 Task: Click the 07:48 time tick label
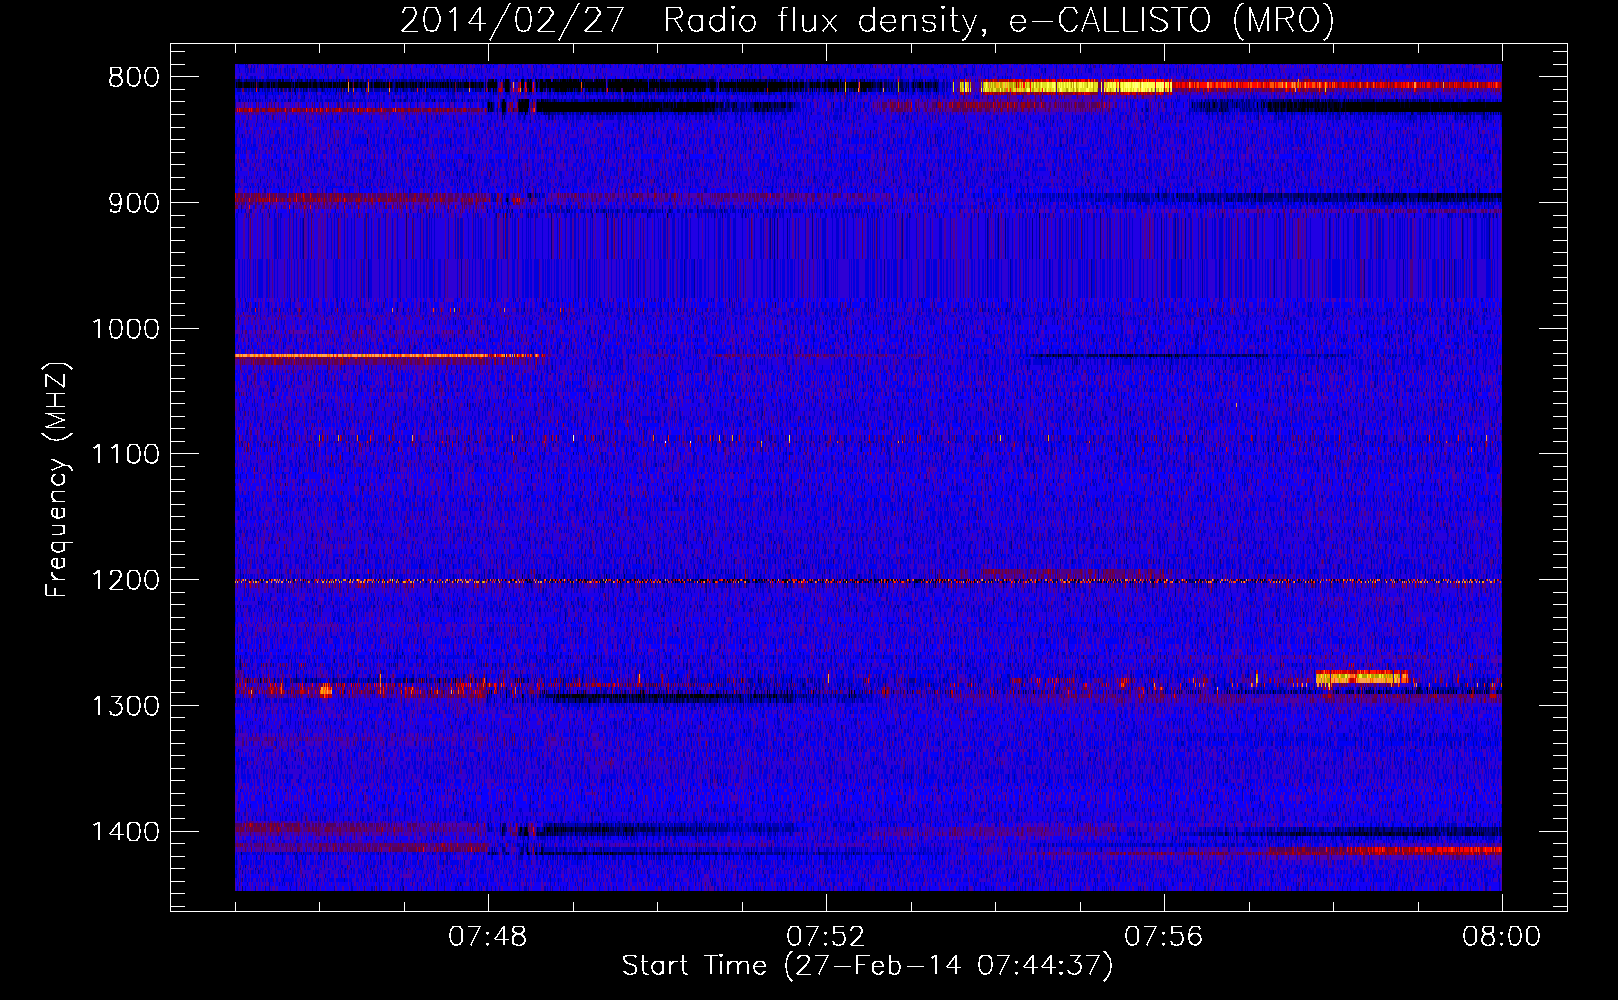coord(488,937)
